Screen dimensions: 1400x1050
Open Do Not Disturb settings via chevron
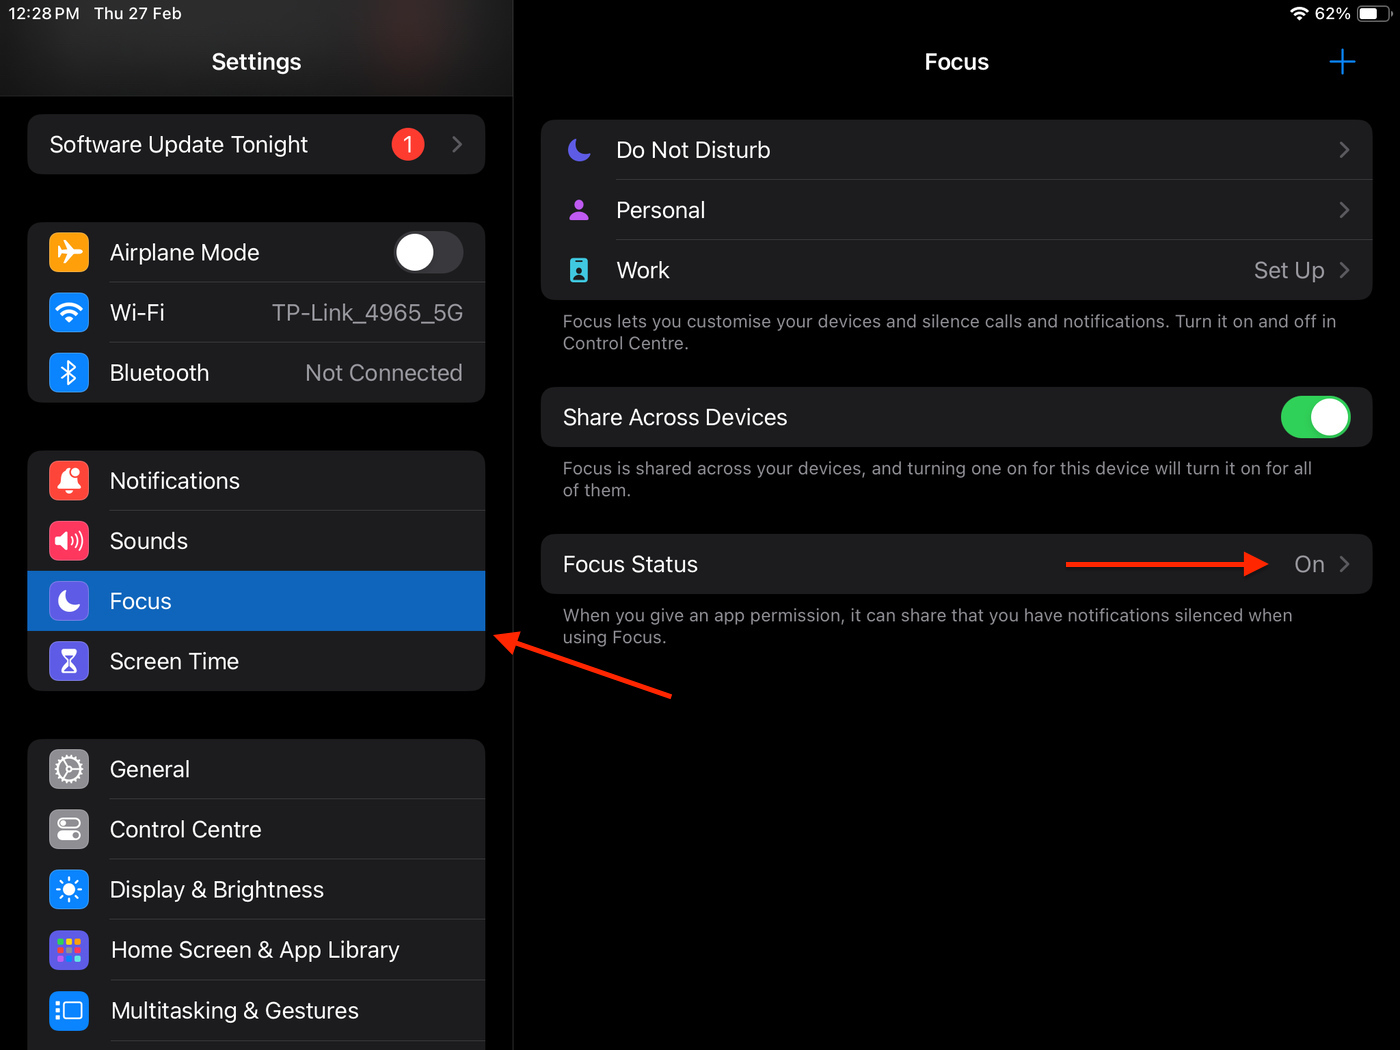click(x=1345, y=149)
